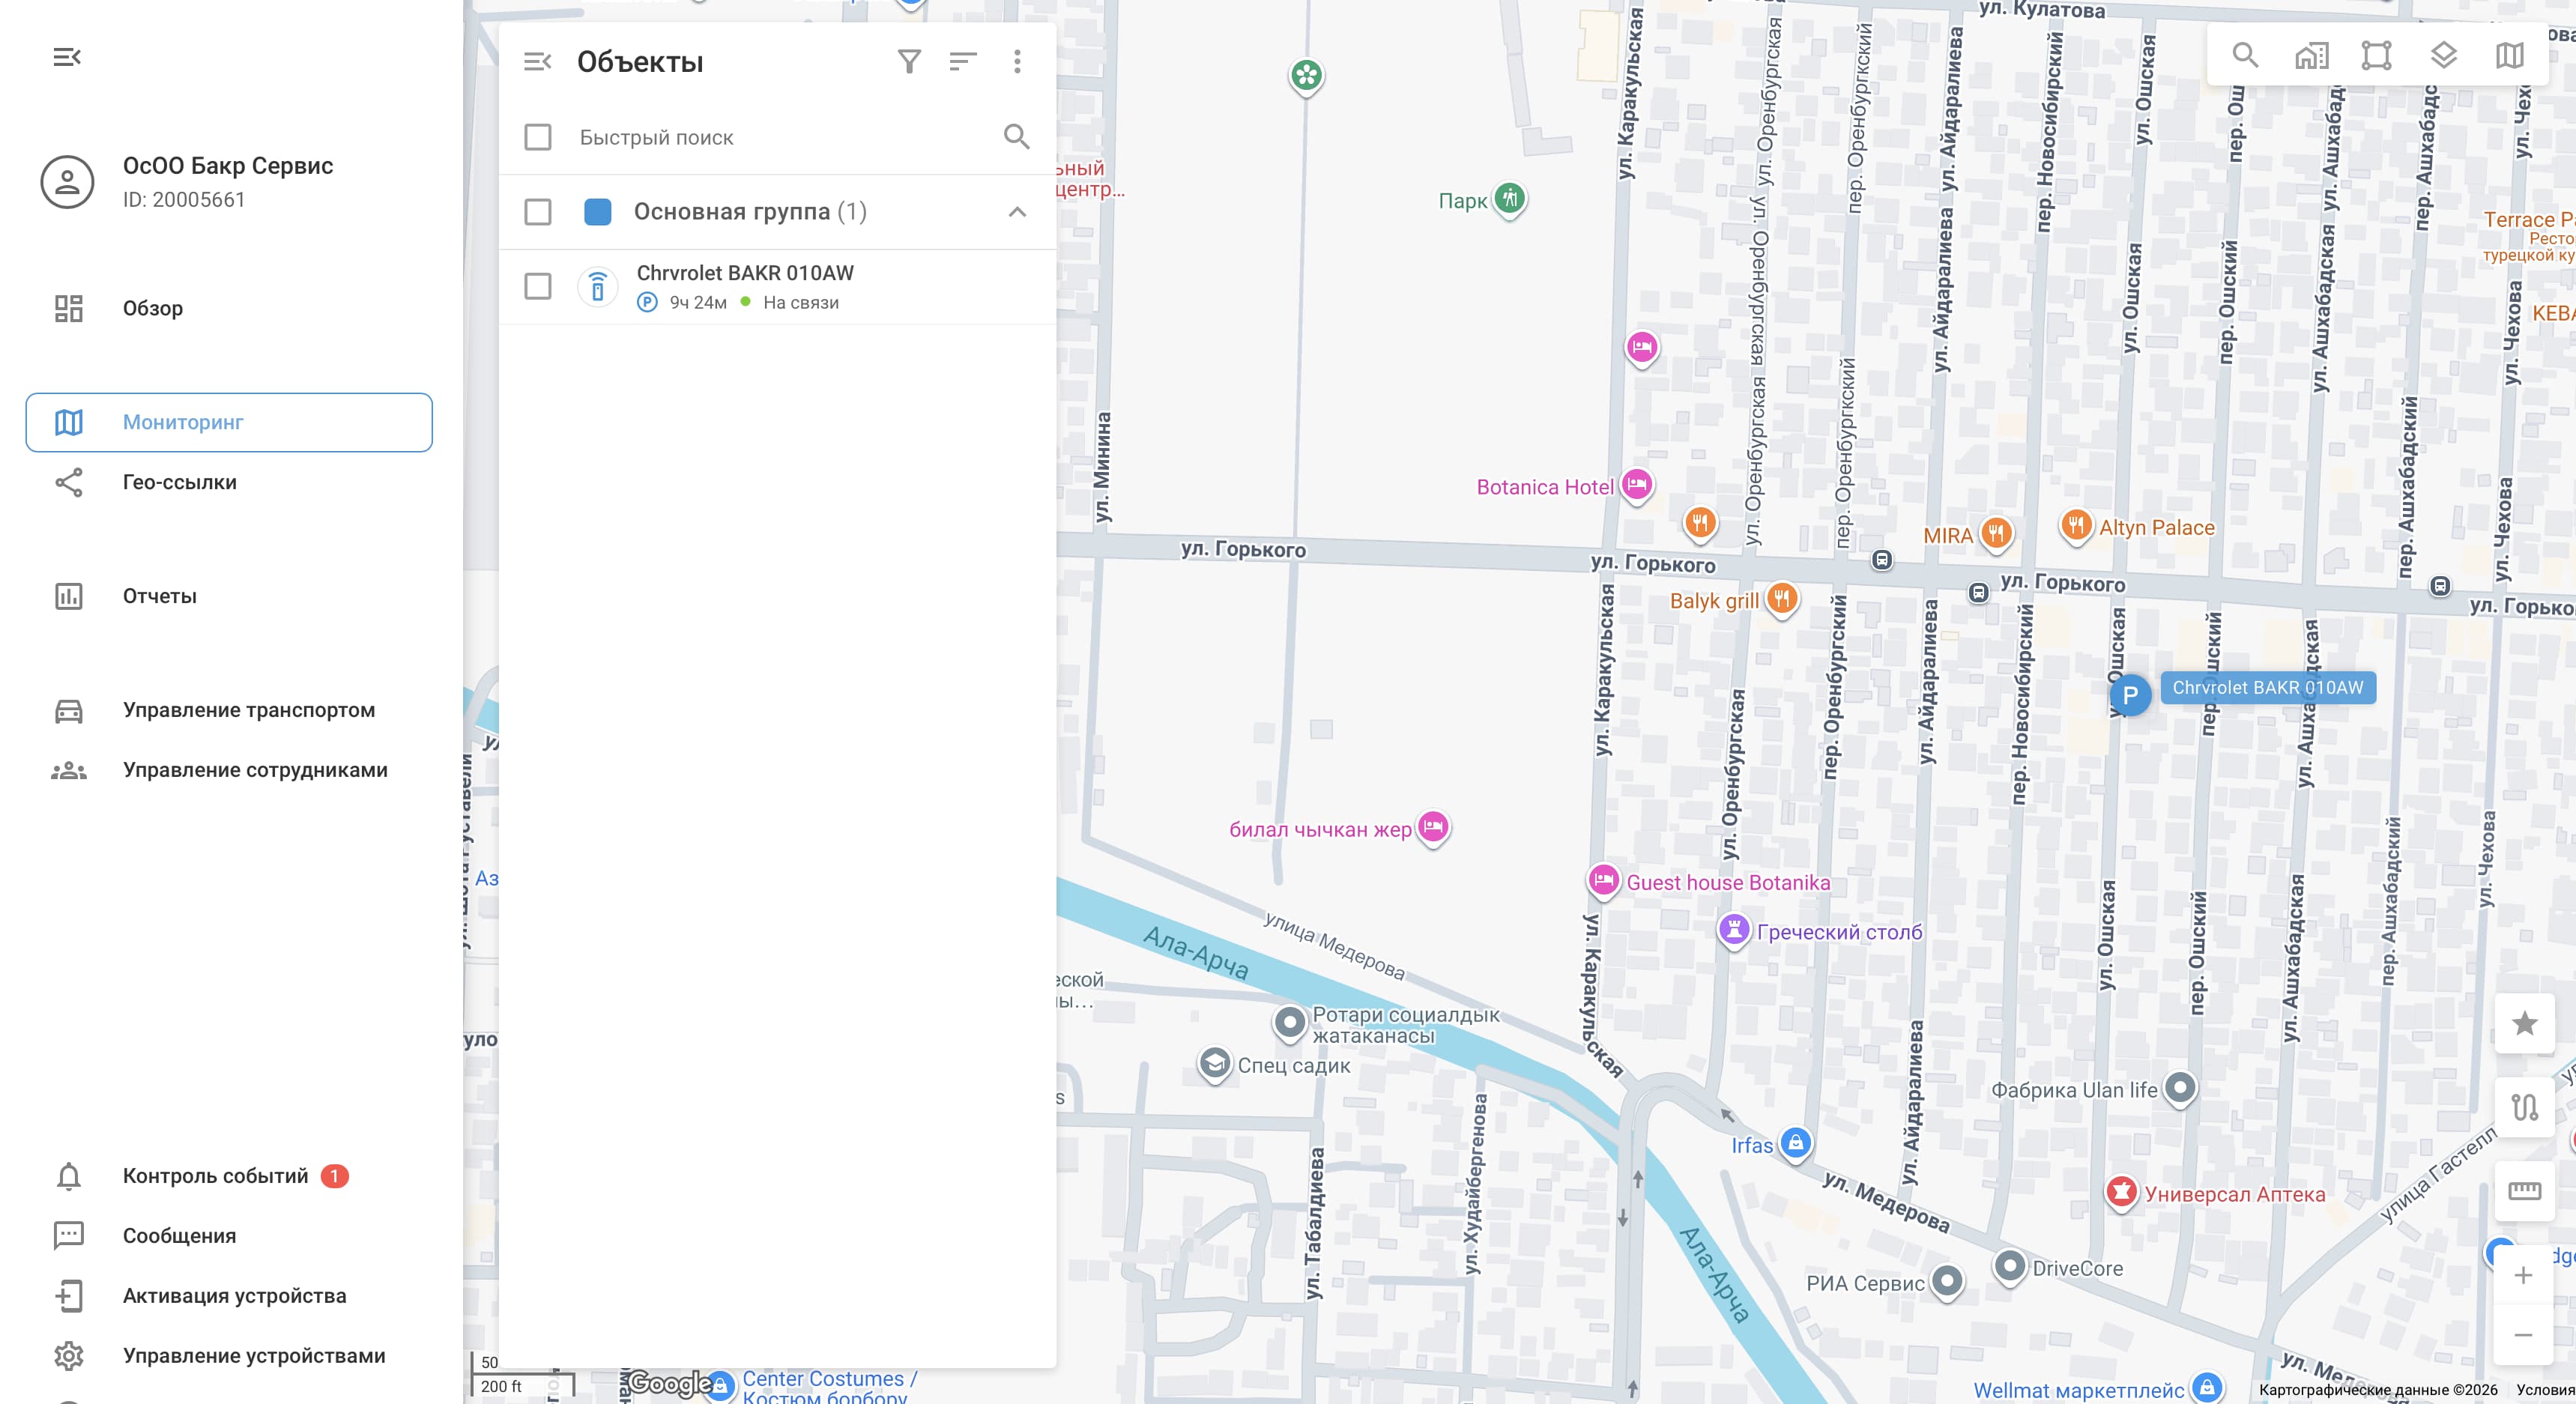This screenshot has height=1404, width=2576.
Task: Open the track building tool
Action: tap(2525, 1108)
